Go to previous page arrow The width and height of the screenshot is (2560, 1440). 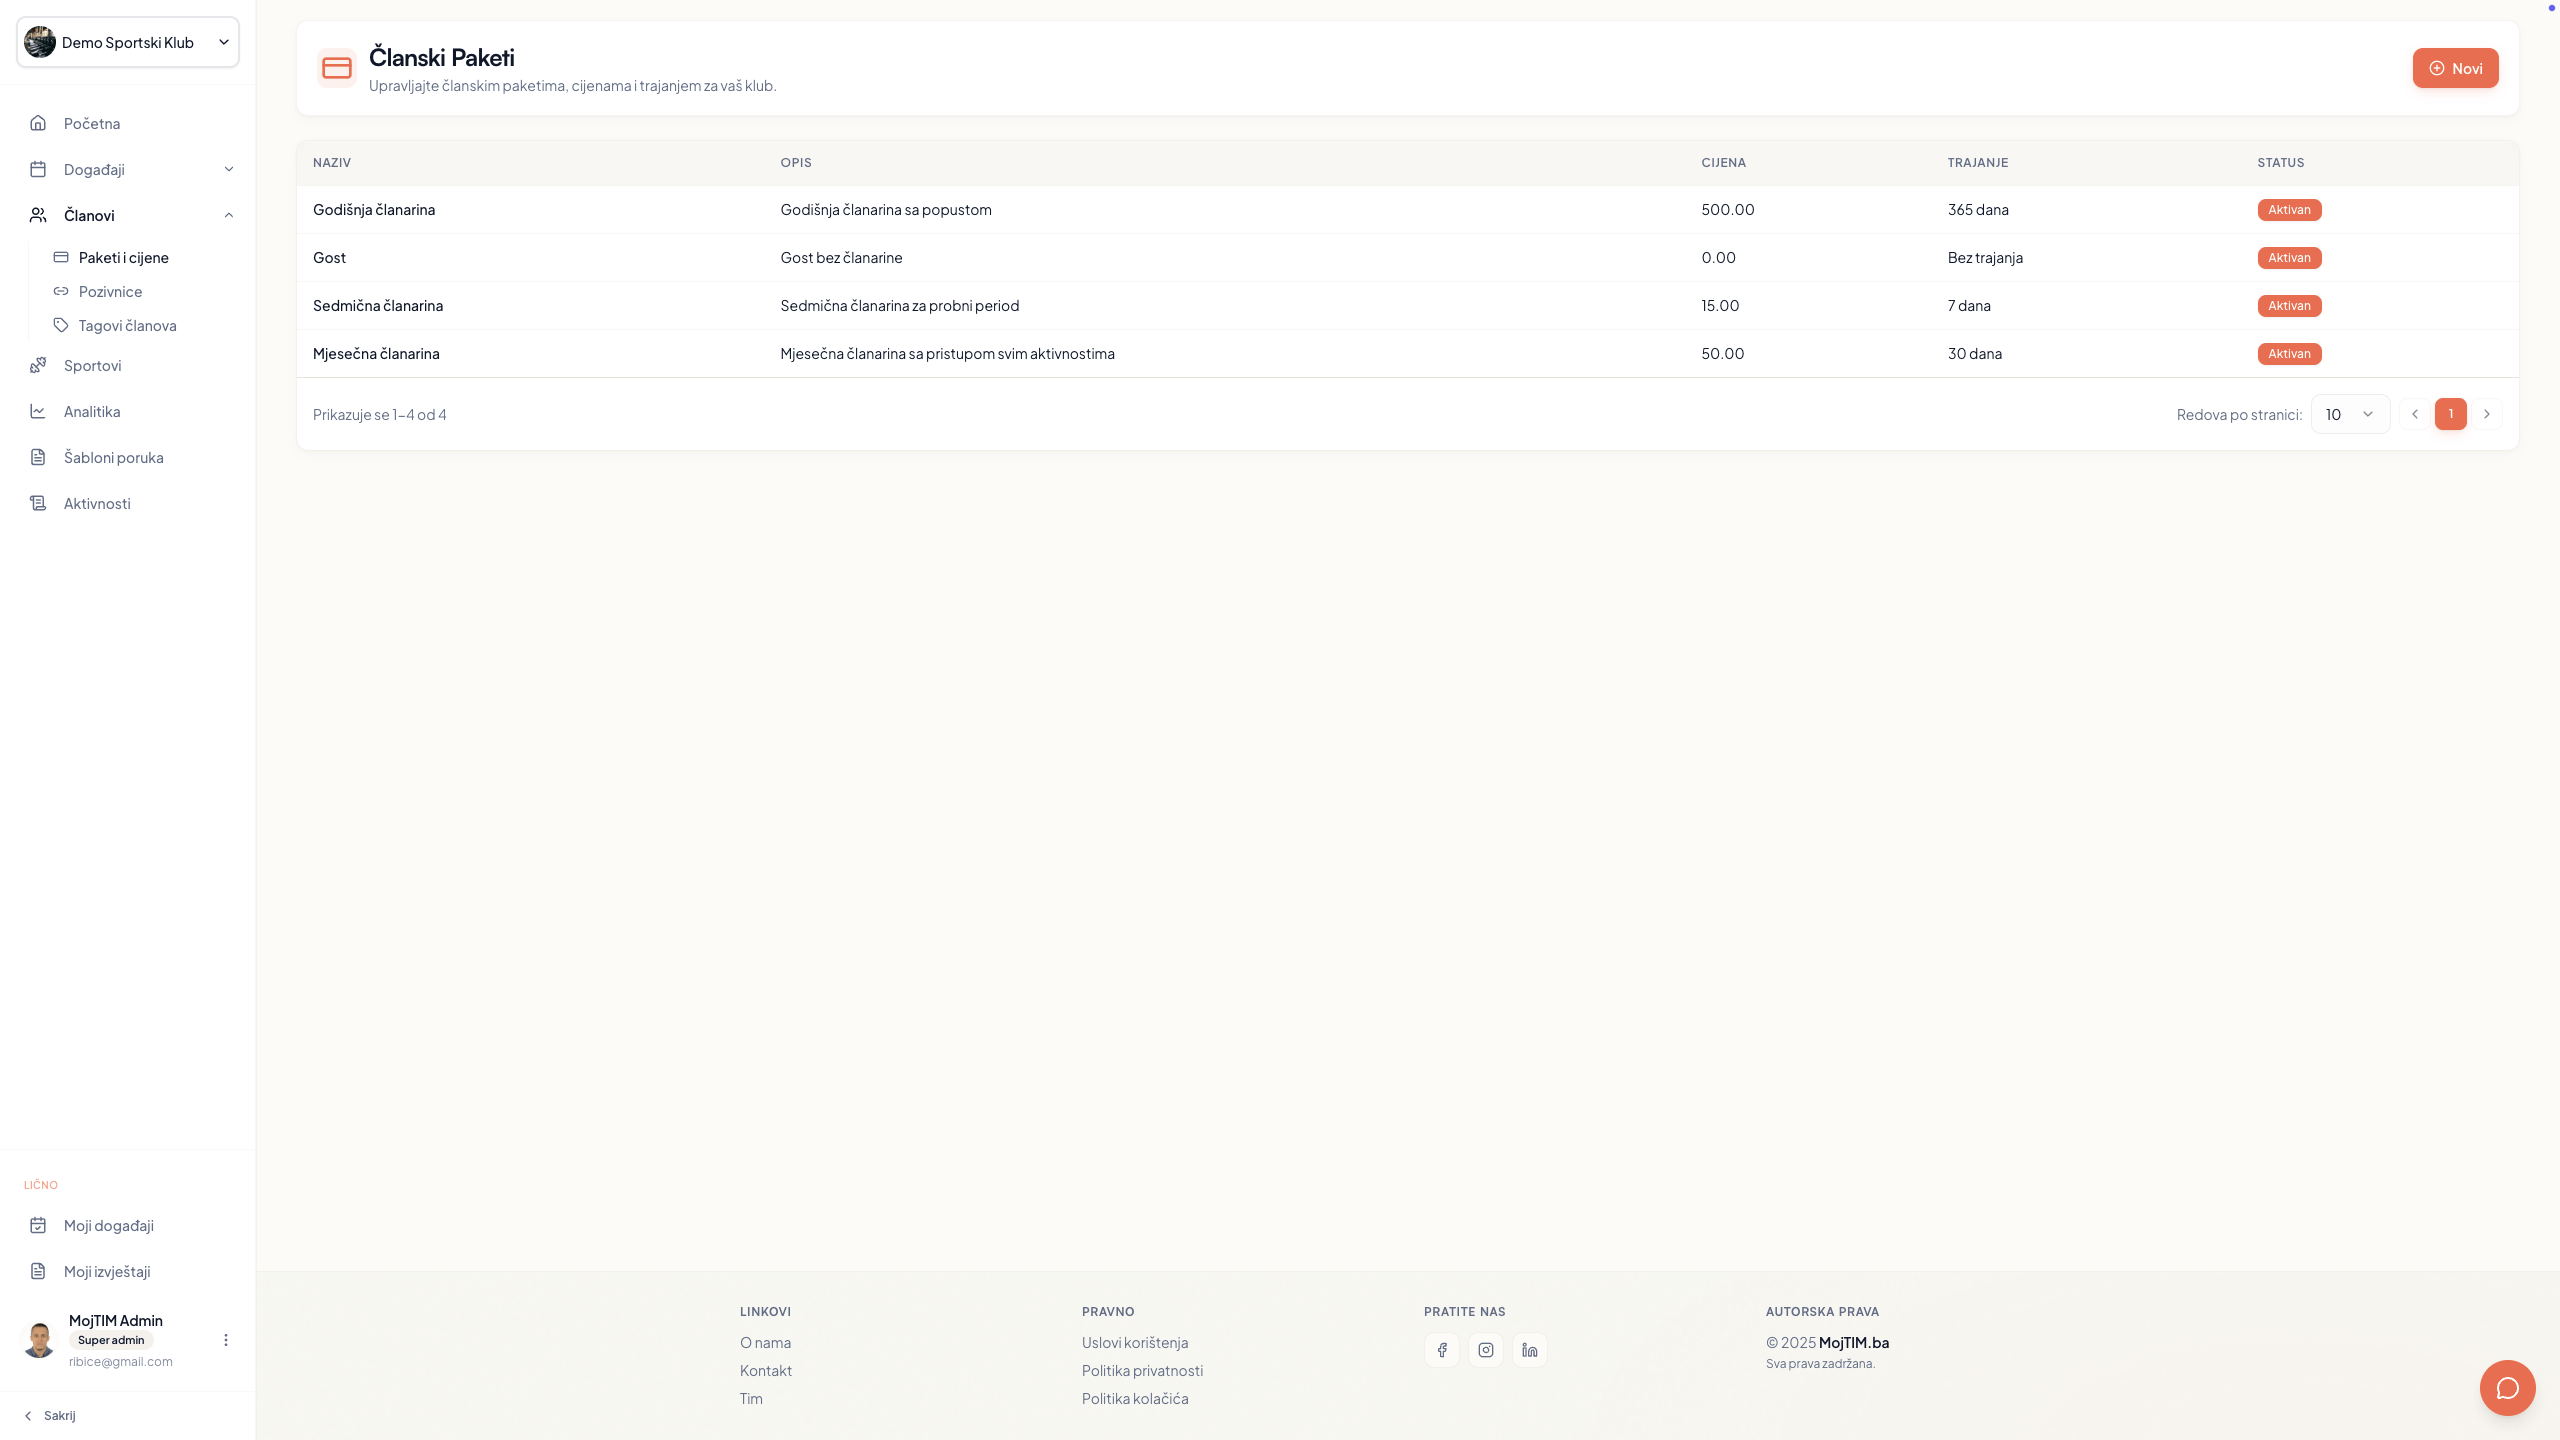(x=2415, y=414)
